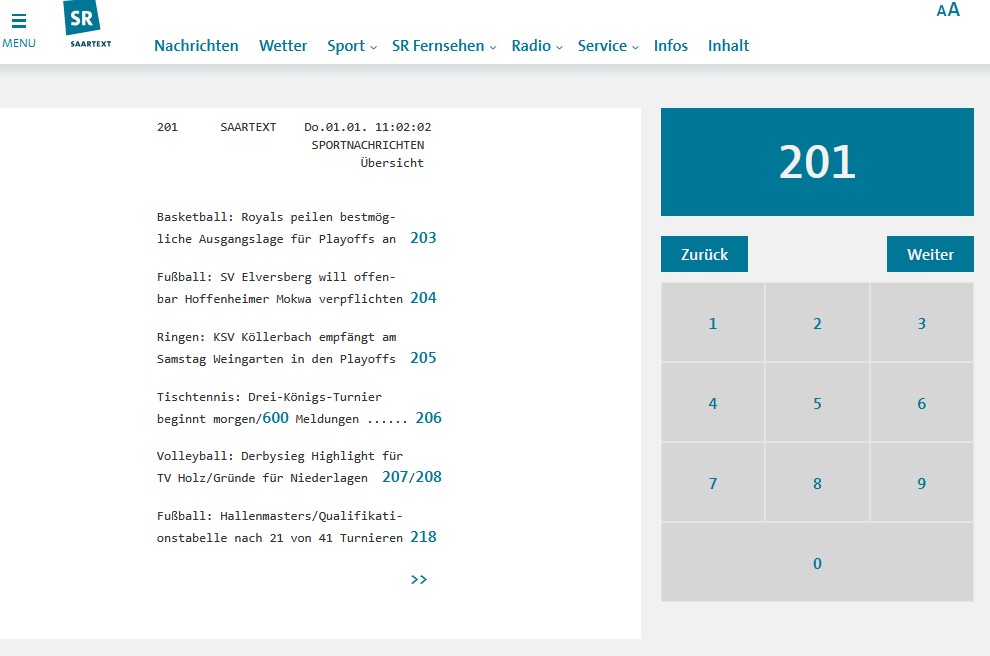Go to the Wetter section
The width and height of the screenshot is (990, 656).
pos(283,46)
